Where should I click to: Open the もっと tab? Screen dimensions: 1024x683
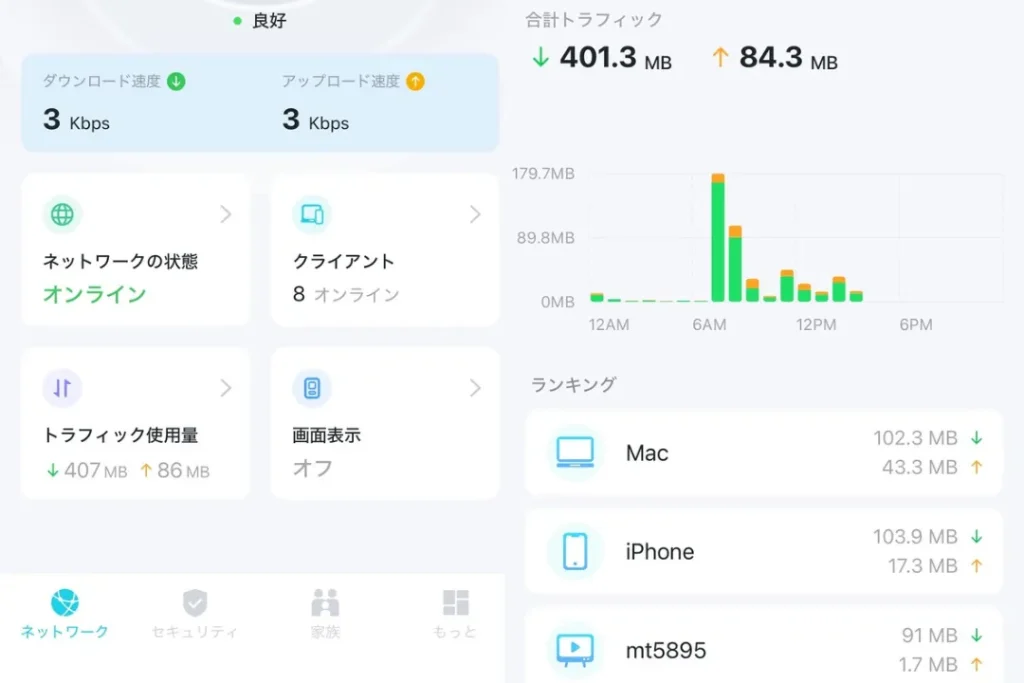[455, 613]
